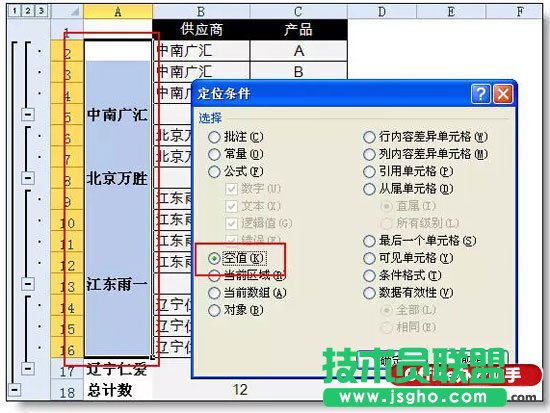The width and height of the screenshot is (550, 413).
Task: Select column D header
Action: tap(382, 12)
